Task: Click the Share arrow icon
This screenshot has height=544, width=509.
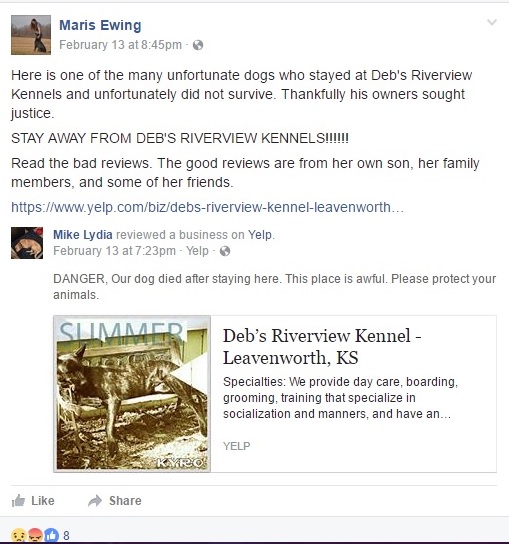Action: (x=95, y=501)
